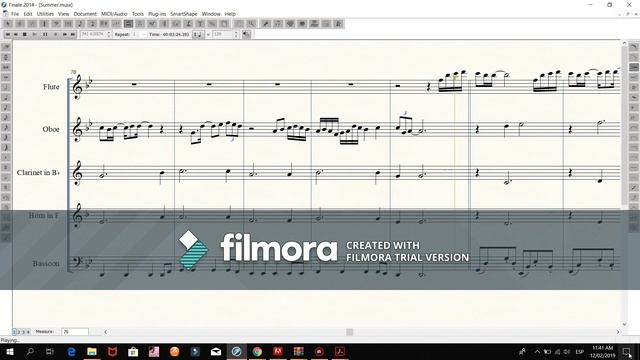Screen dimensions: 640x360
Task: Select the Selection arrow tool
Action: coord(8,24)
